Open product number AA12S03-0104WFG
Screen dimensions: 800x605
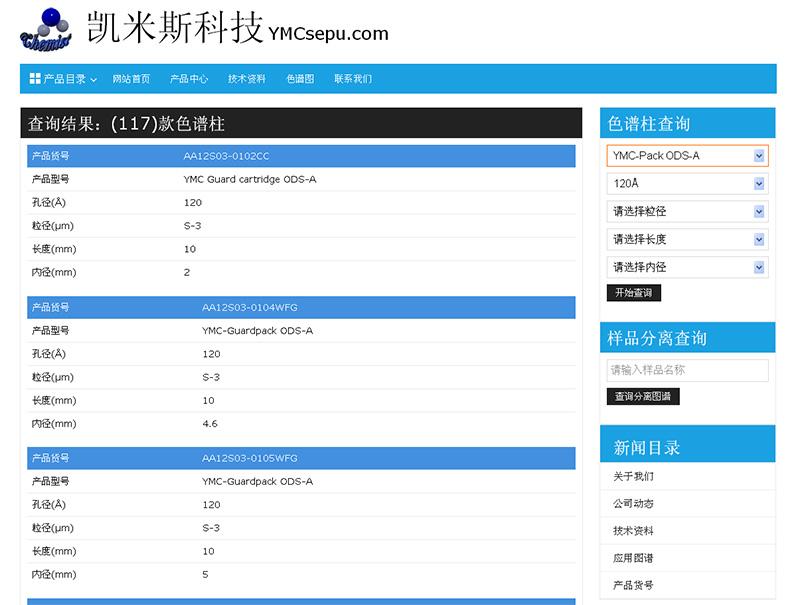pos(249,308)
